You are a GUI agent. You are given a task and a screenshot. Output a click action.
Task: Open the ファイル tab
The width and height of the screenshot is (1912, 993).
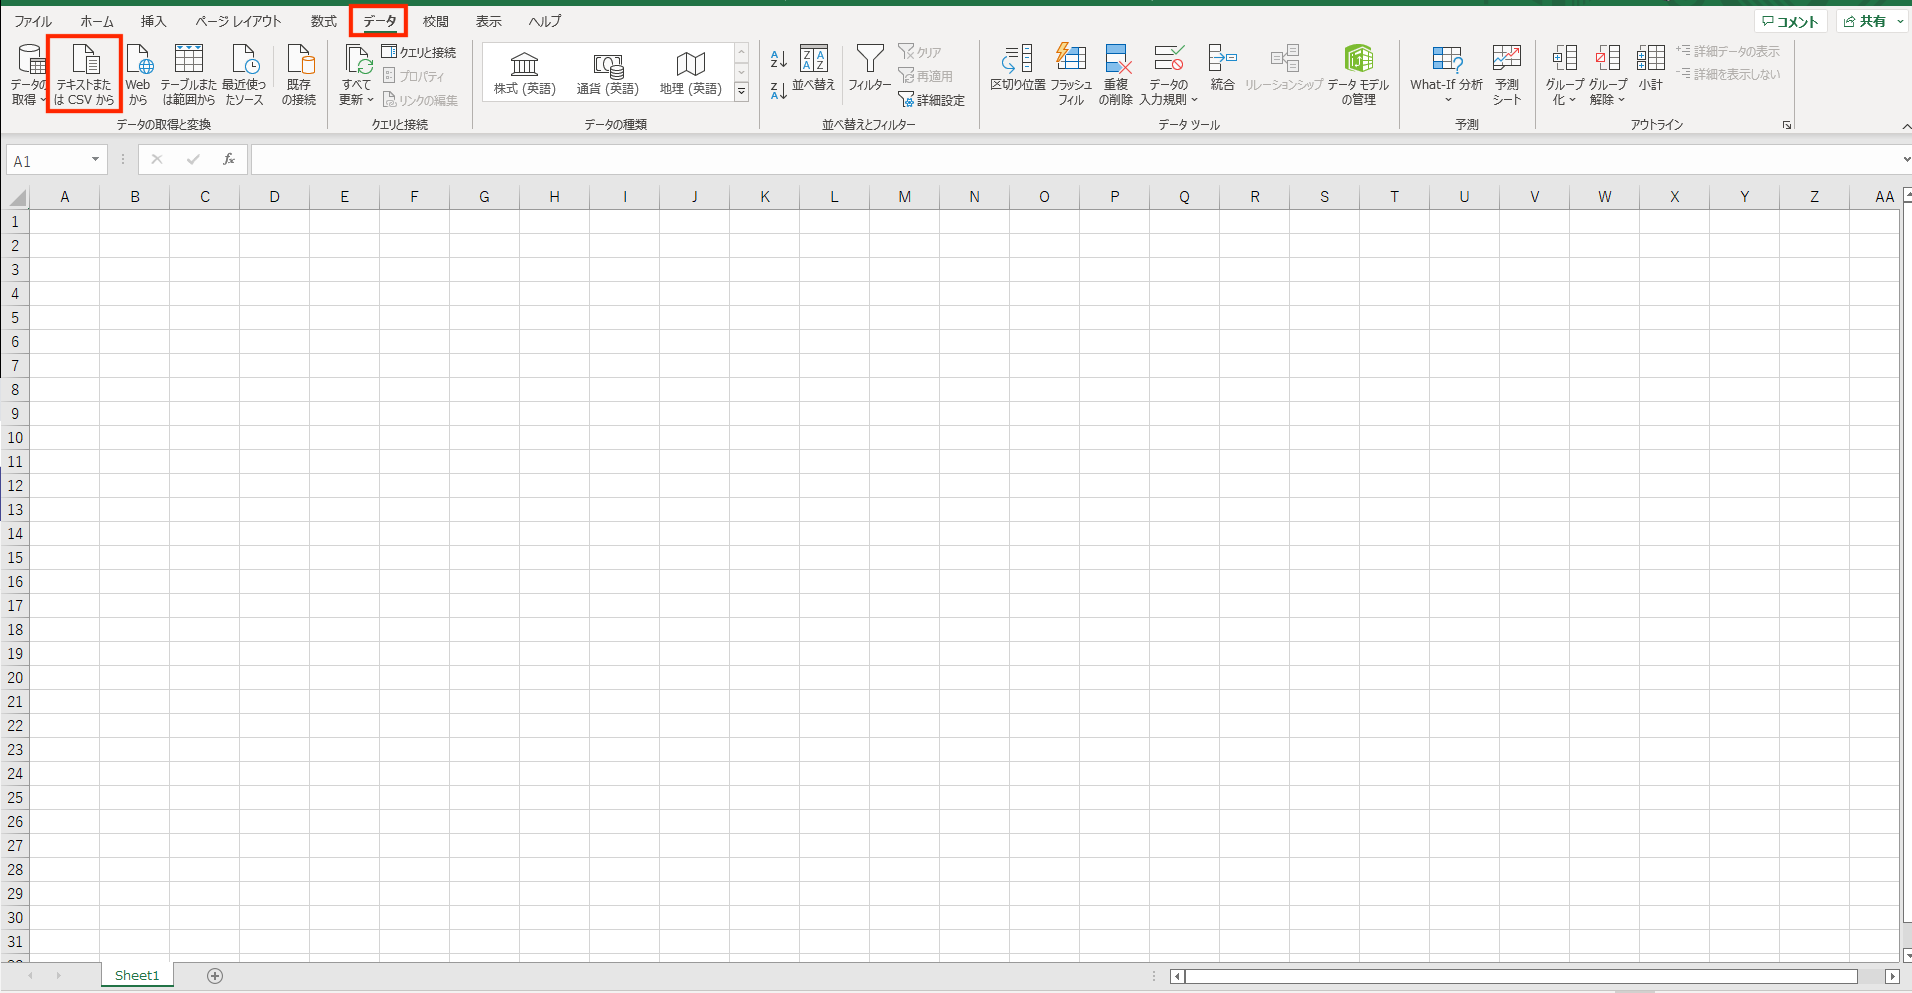click(32, 21)
